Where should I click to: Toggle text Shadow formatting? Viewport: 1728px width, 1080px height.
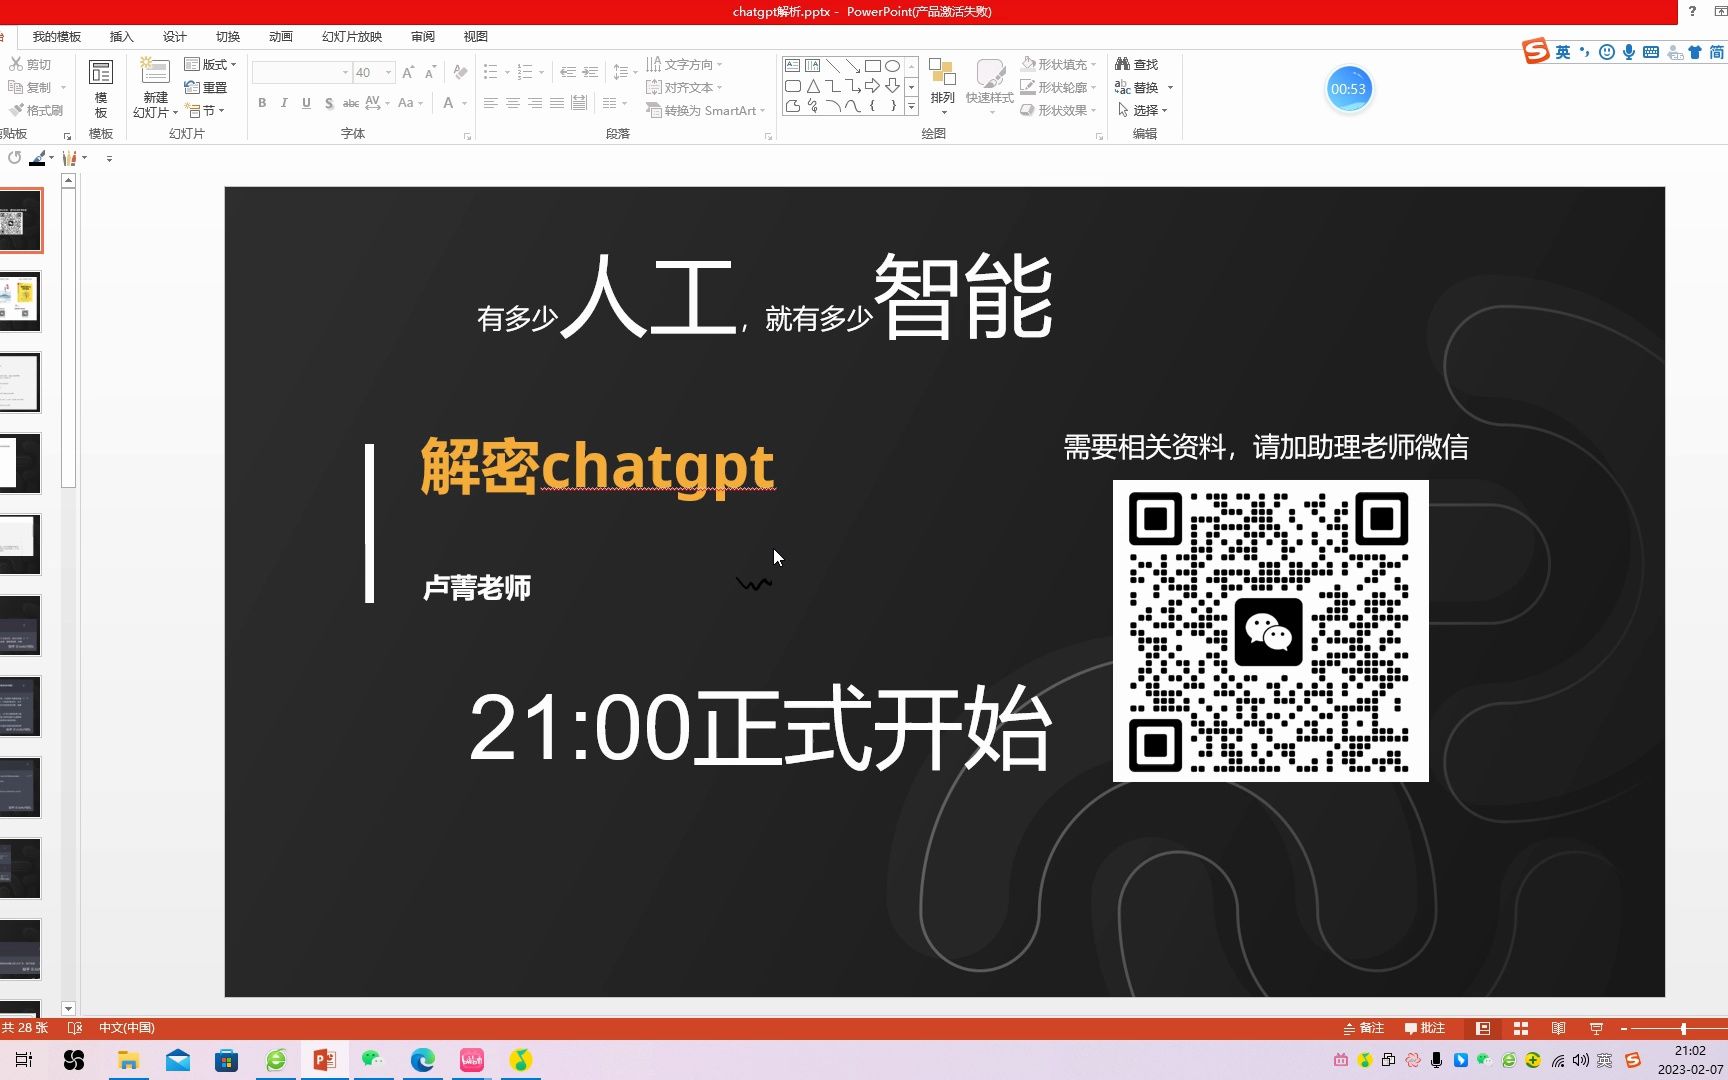pos(329,103)
